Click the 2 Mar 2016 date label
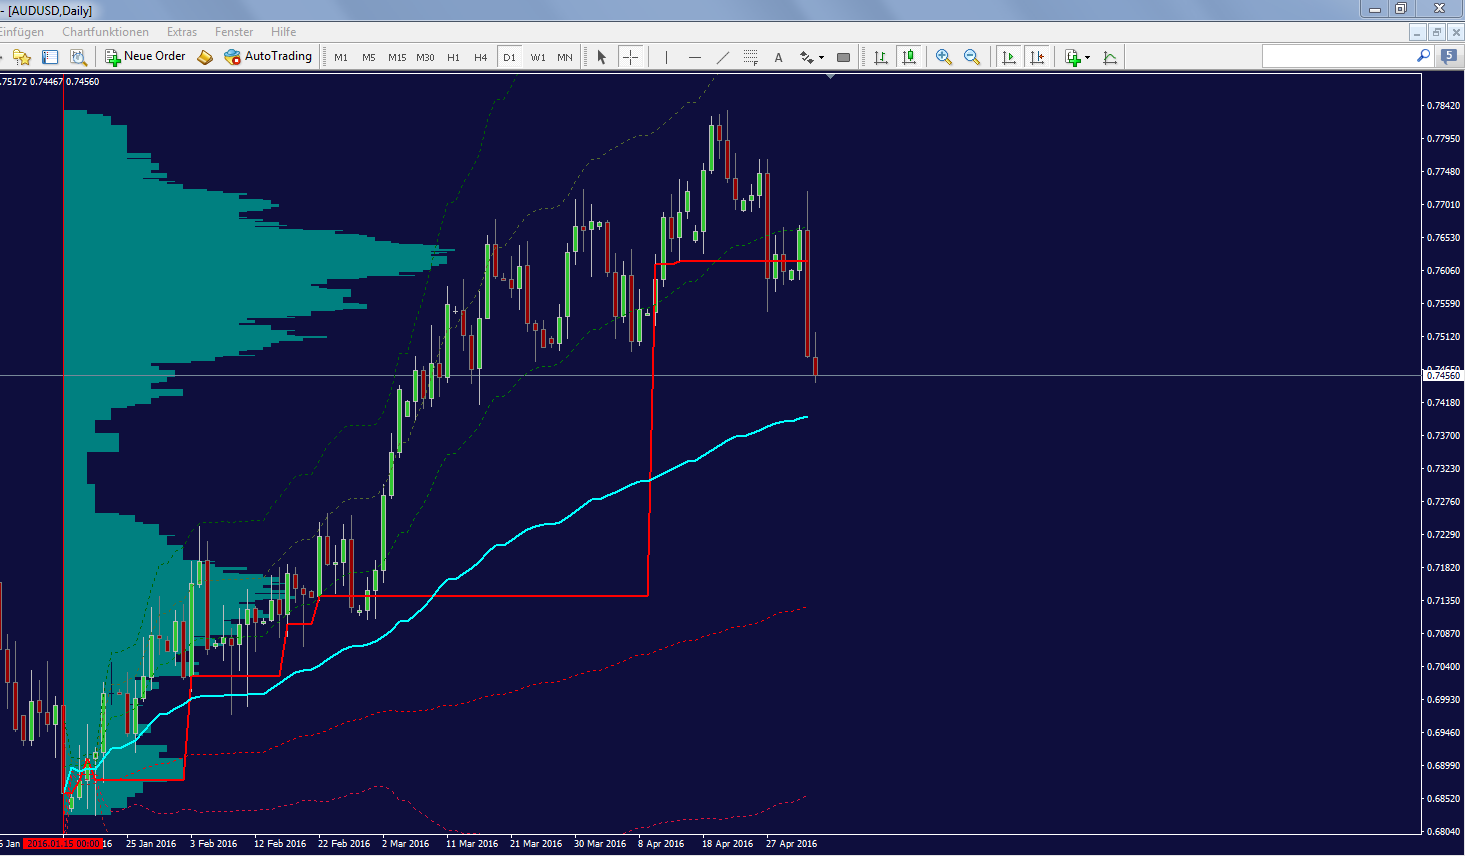Viewport: 1465px width, 856px height. (405, 844)
